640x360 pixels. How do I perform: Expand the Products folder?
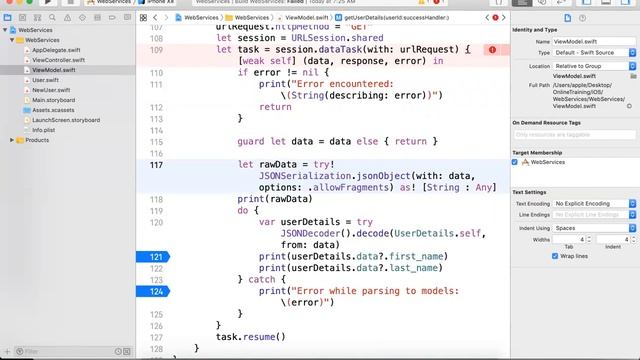[x=12, y=140]
